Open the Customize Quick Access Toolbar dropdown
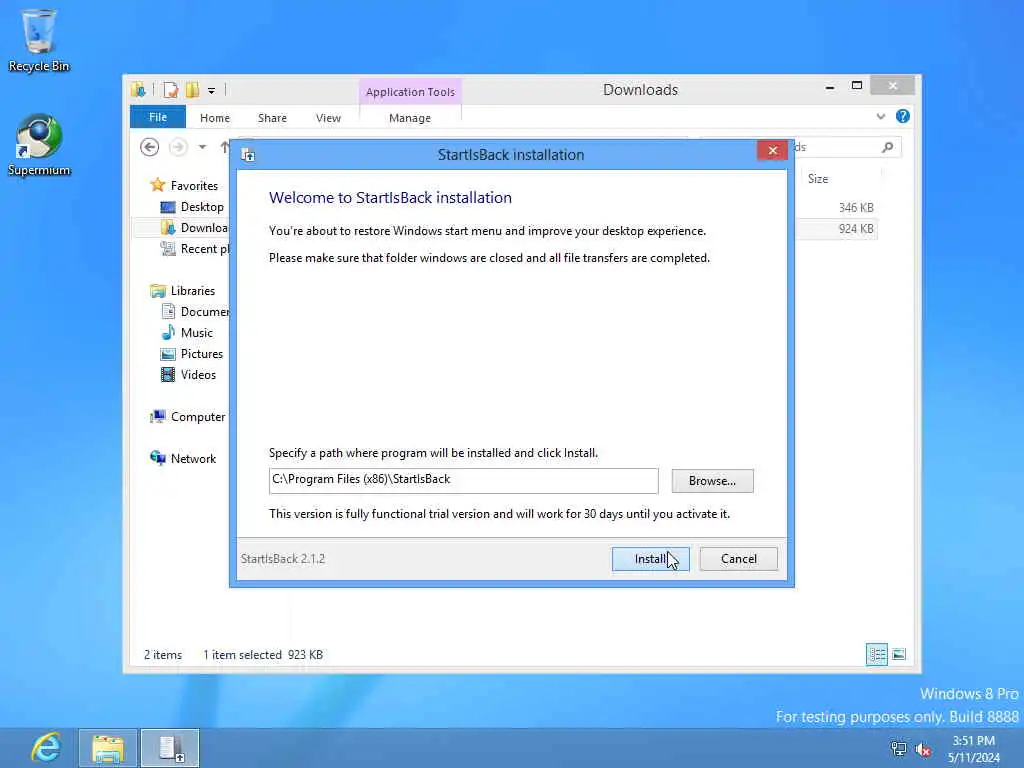 [x=212, y=91]
